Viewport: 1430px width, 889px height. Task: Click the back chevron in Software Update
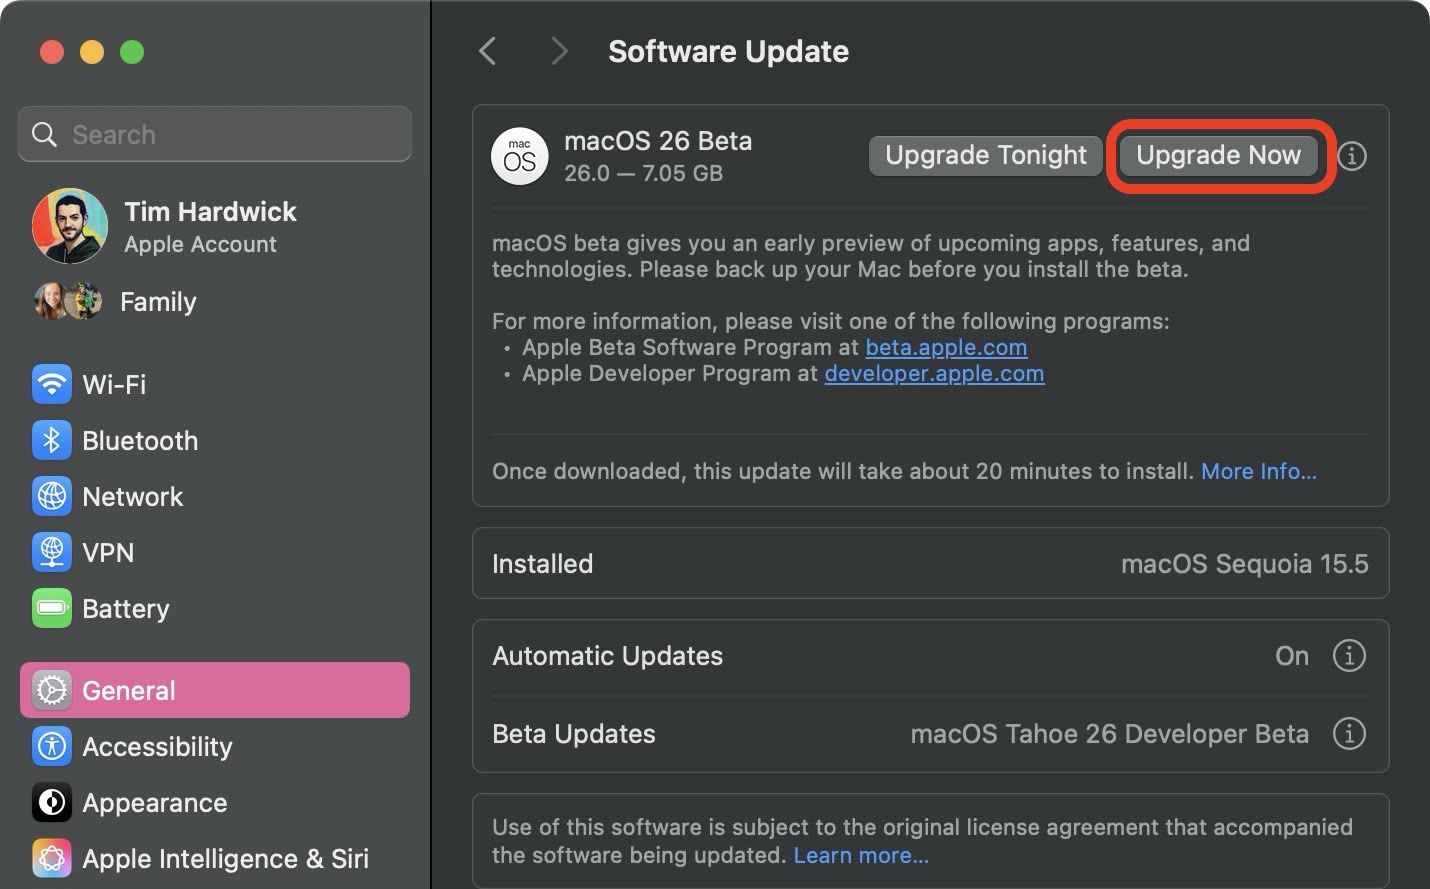pos(487,50)
